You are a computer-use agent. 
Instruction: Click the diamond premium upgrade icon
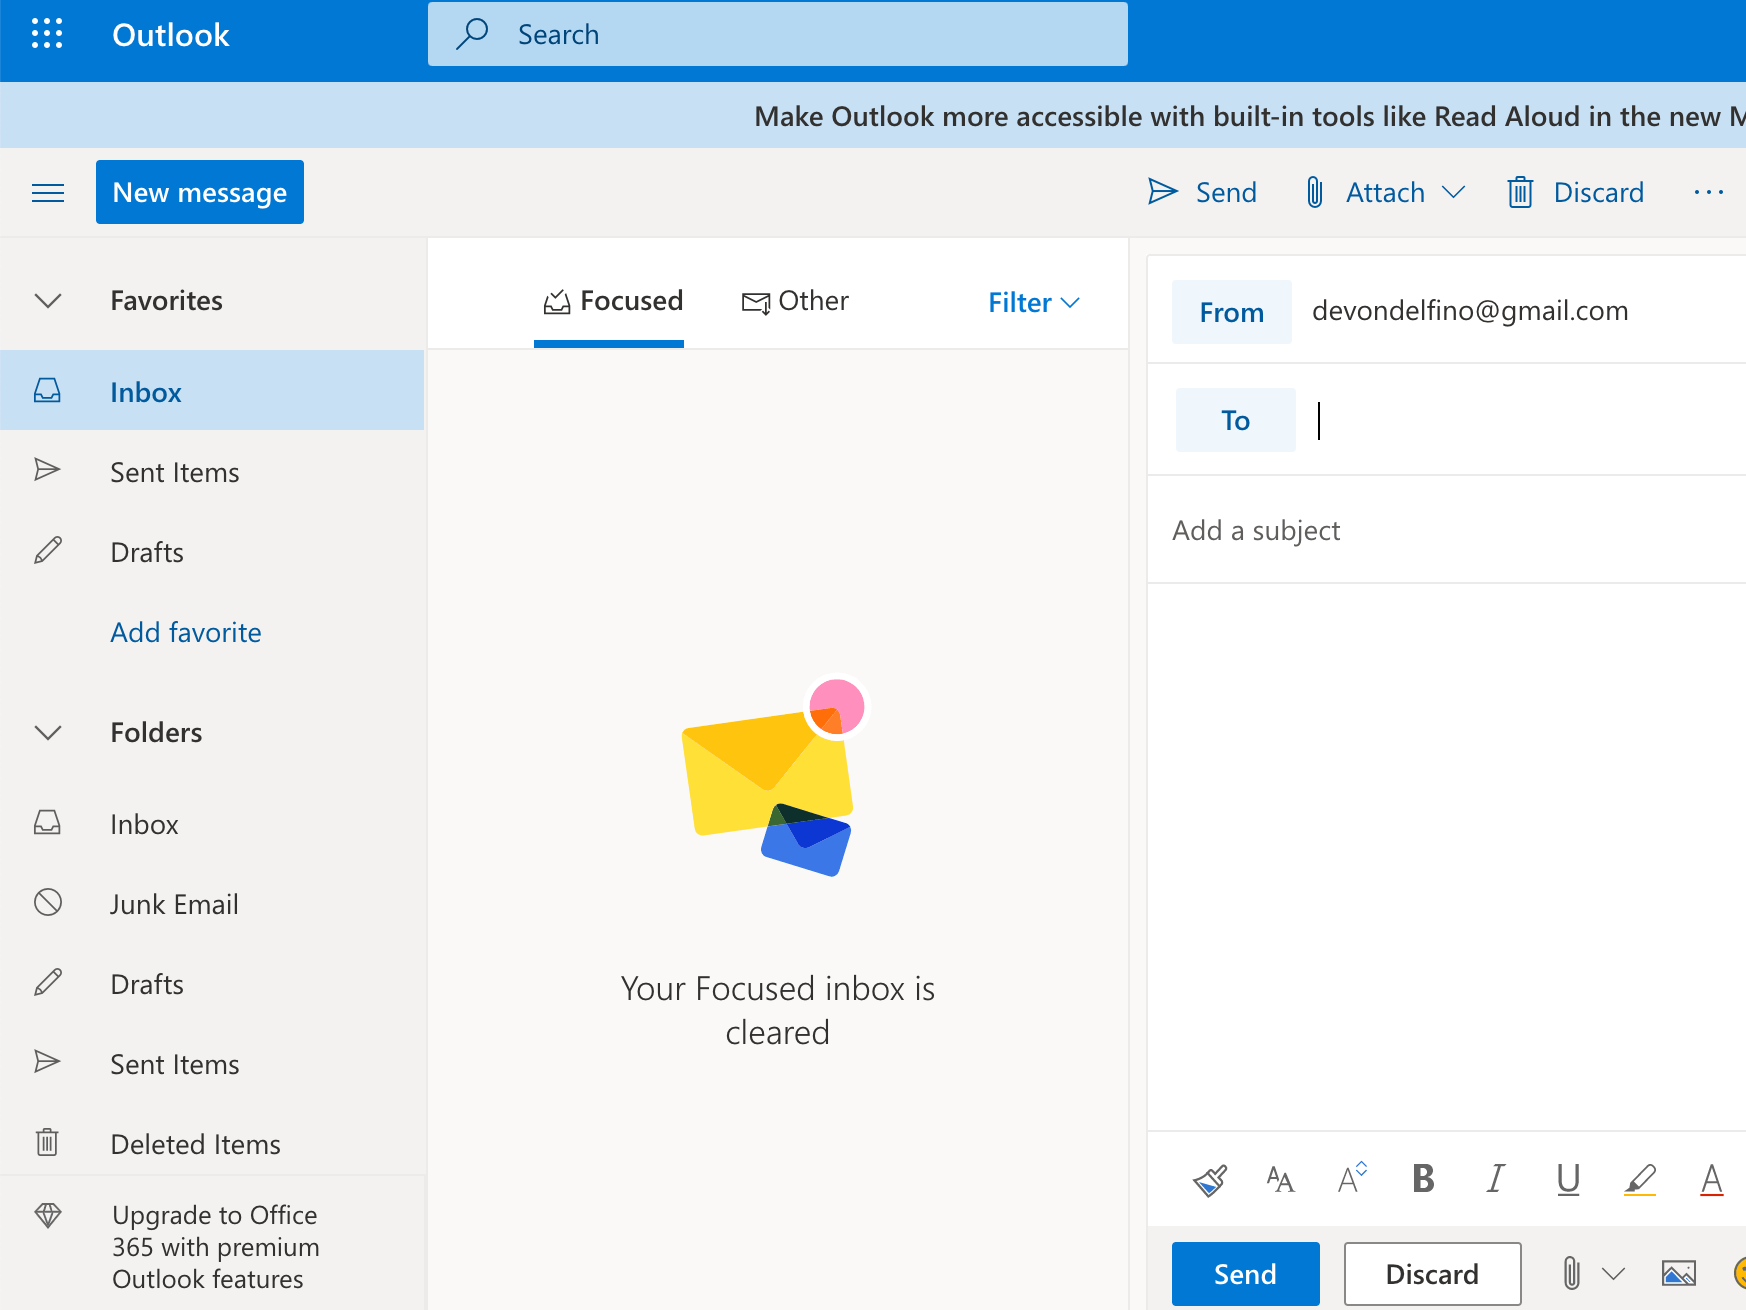pos(48,1215)
